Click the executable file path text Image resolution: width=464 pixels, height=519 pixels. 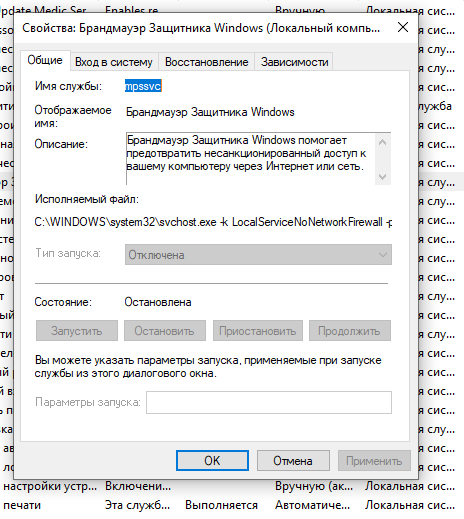pyautogui.click(x=213, y=222)
